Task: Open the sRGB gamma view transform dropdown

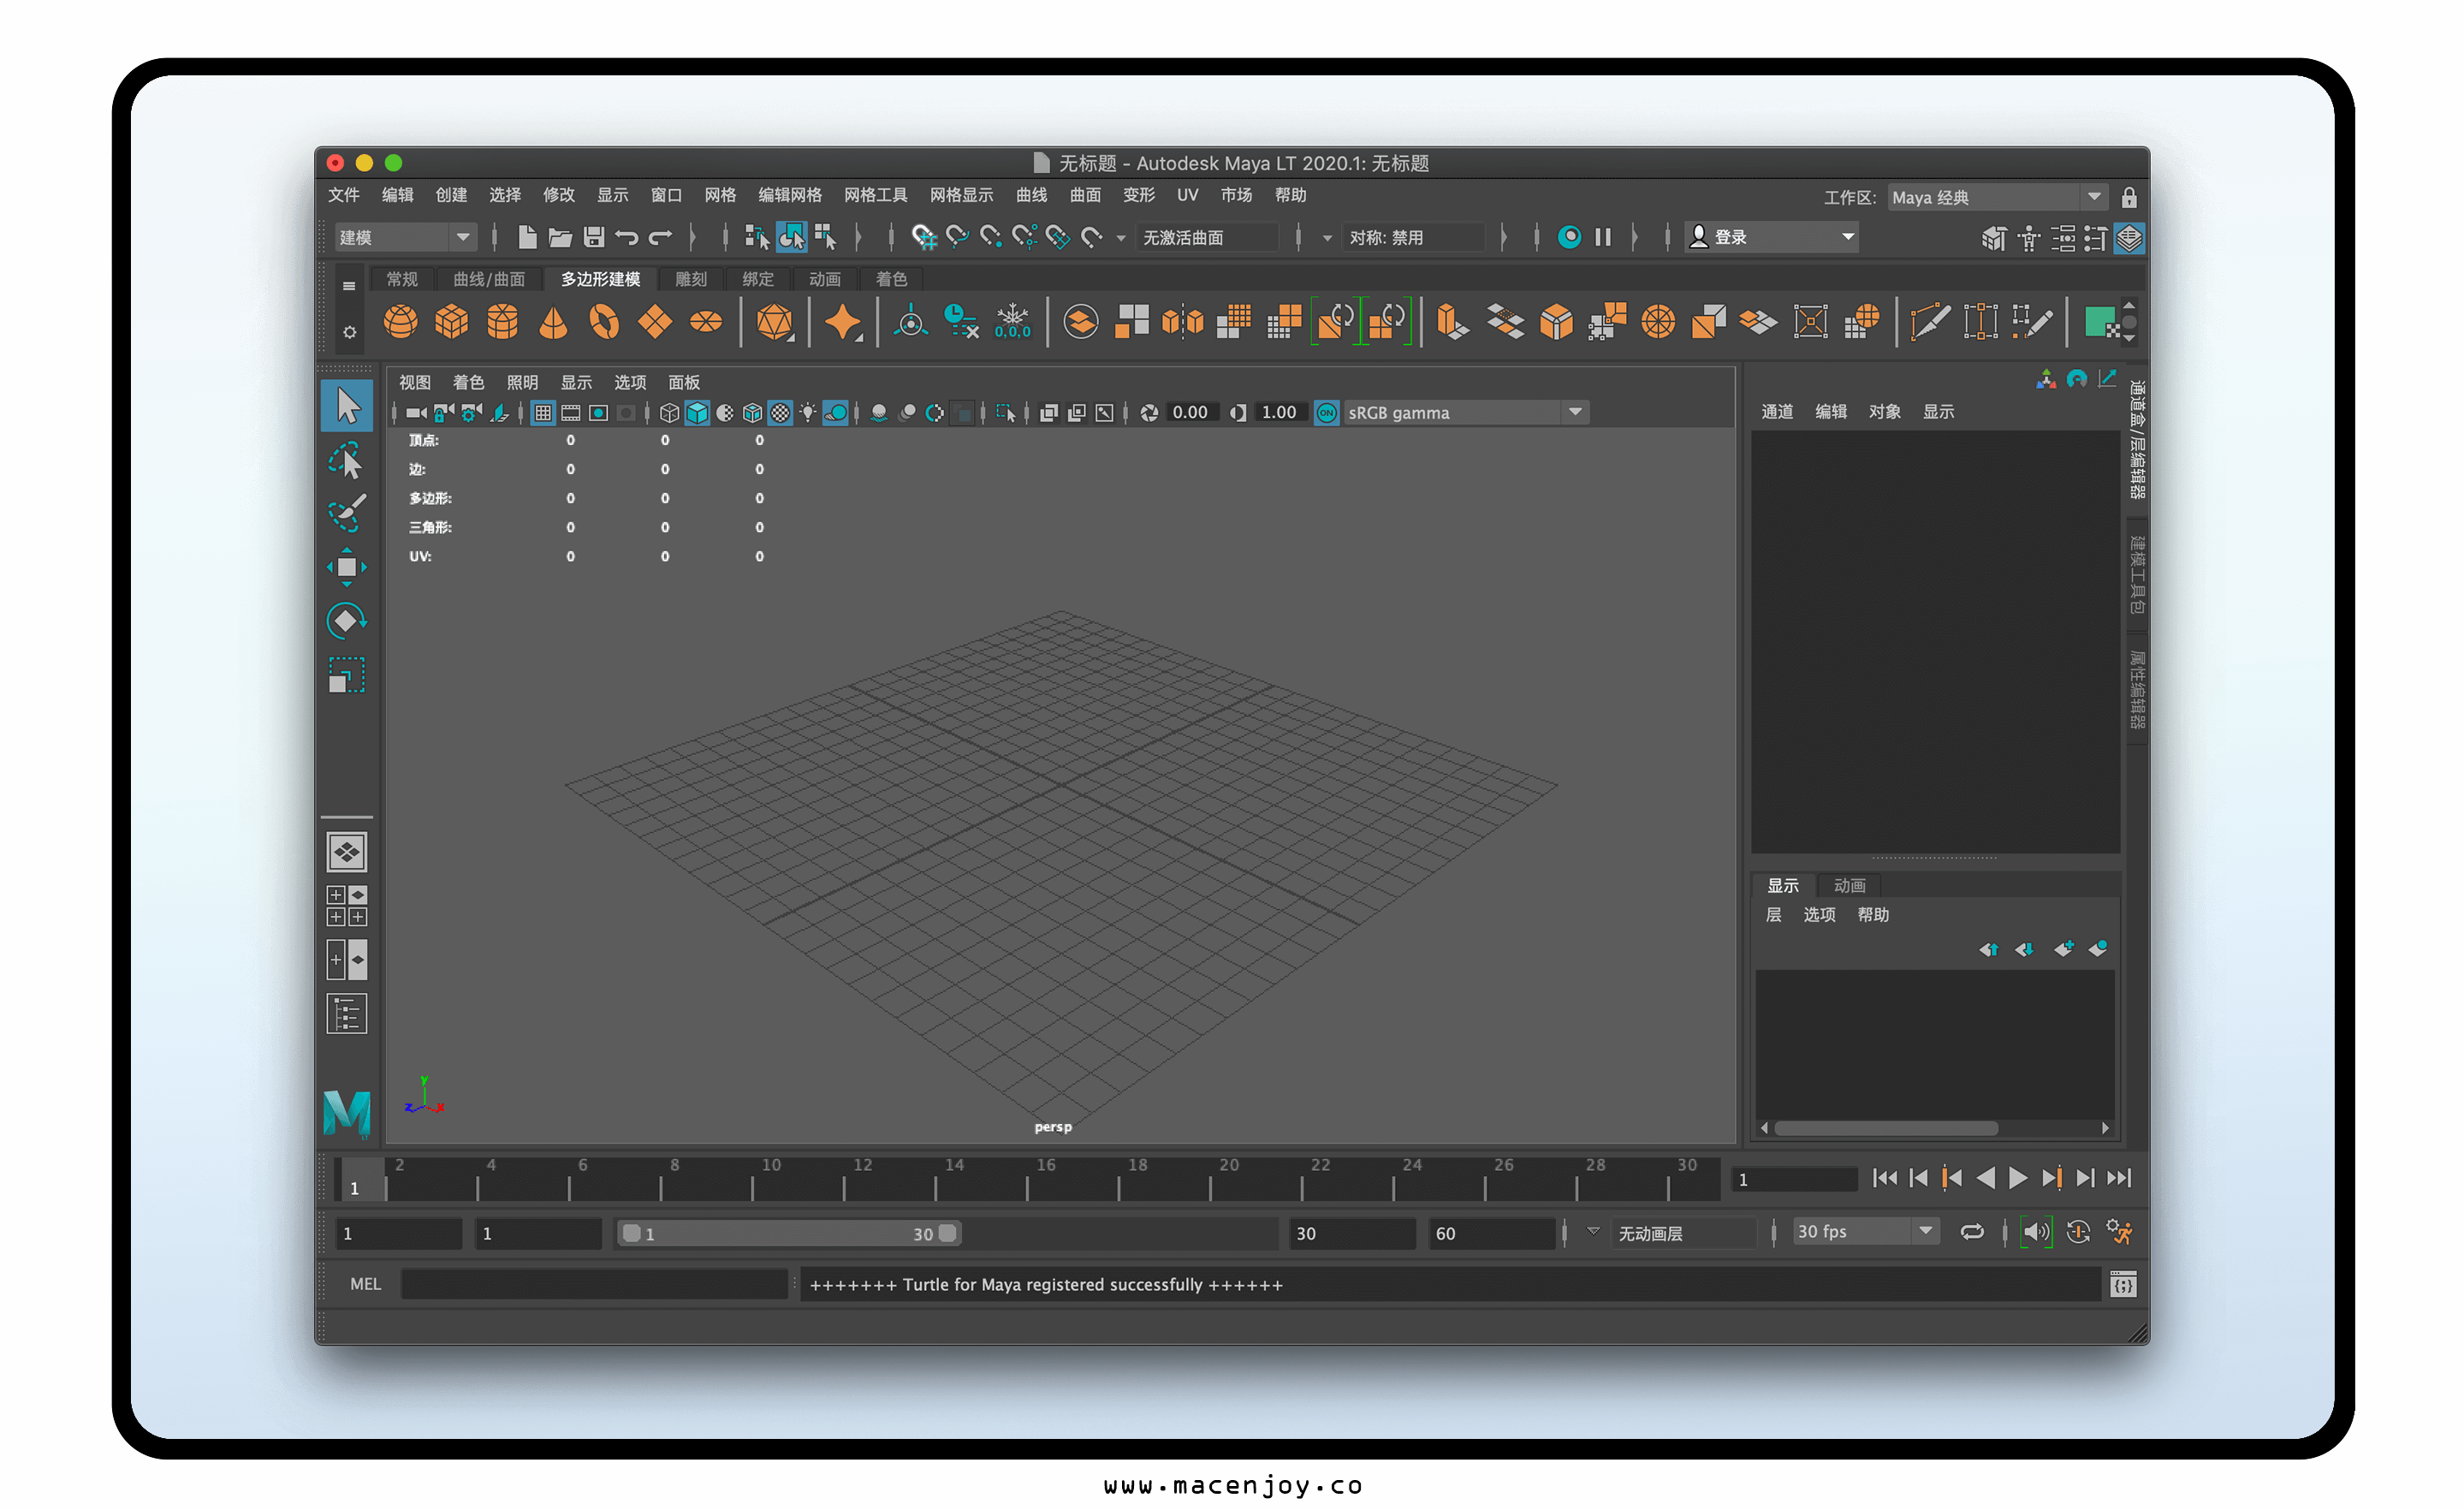Action: click(1466, 412)
